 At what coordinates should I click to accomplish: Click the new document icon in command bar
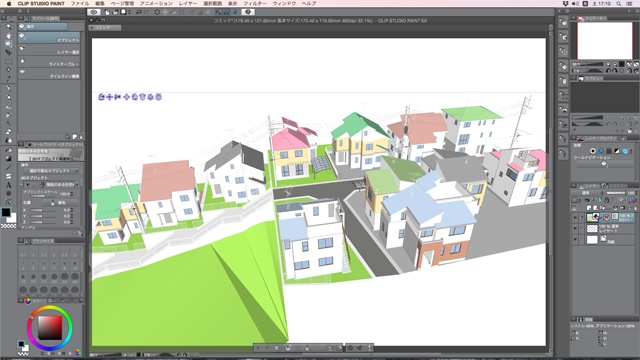(107, 12)
